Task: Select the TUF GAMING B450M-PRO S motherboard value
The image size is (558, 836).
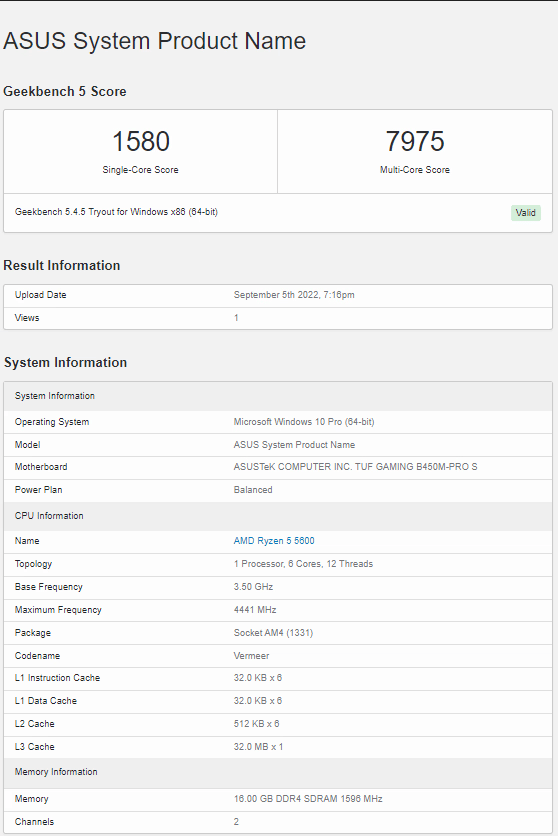Action: 355,467
